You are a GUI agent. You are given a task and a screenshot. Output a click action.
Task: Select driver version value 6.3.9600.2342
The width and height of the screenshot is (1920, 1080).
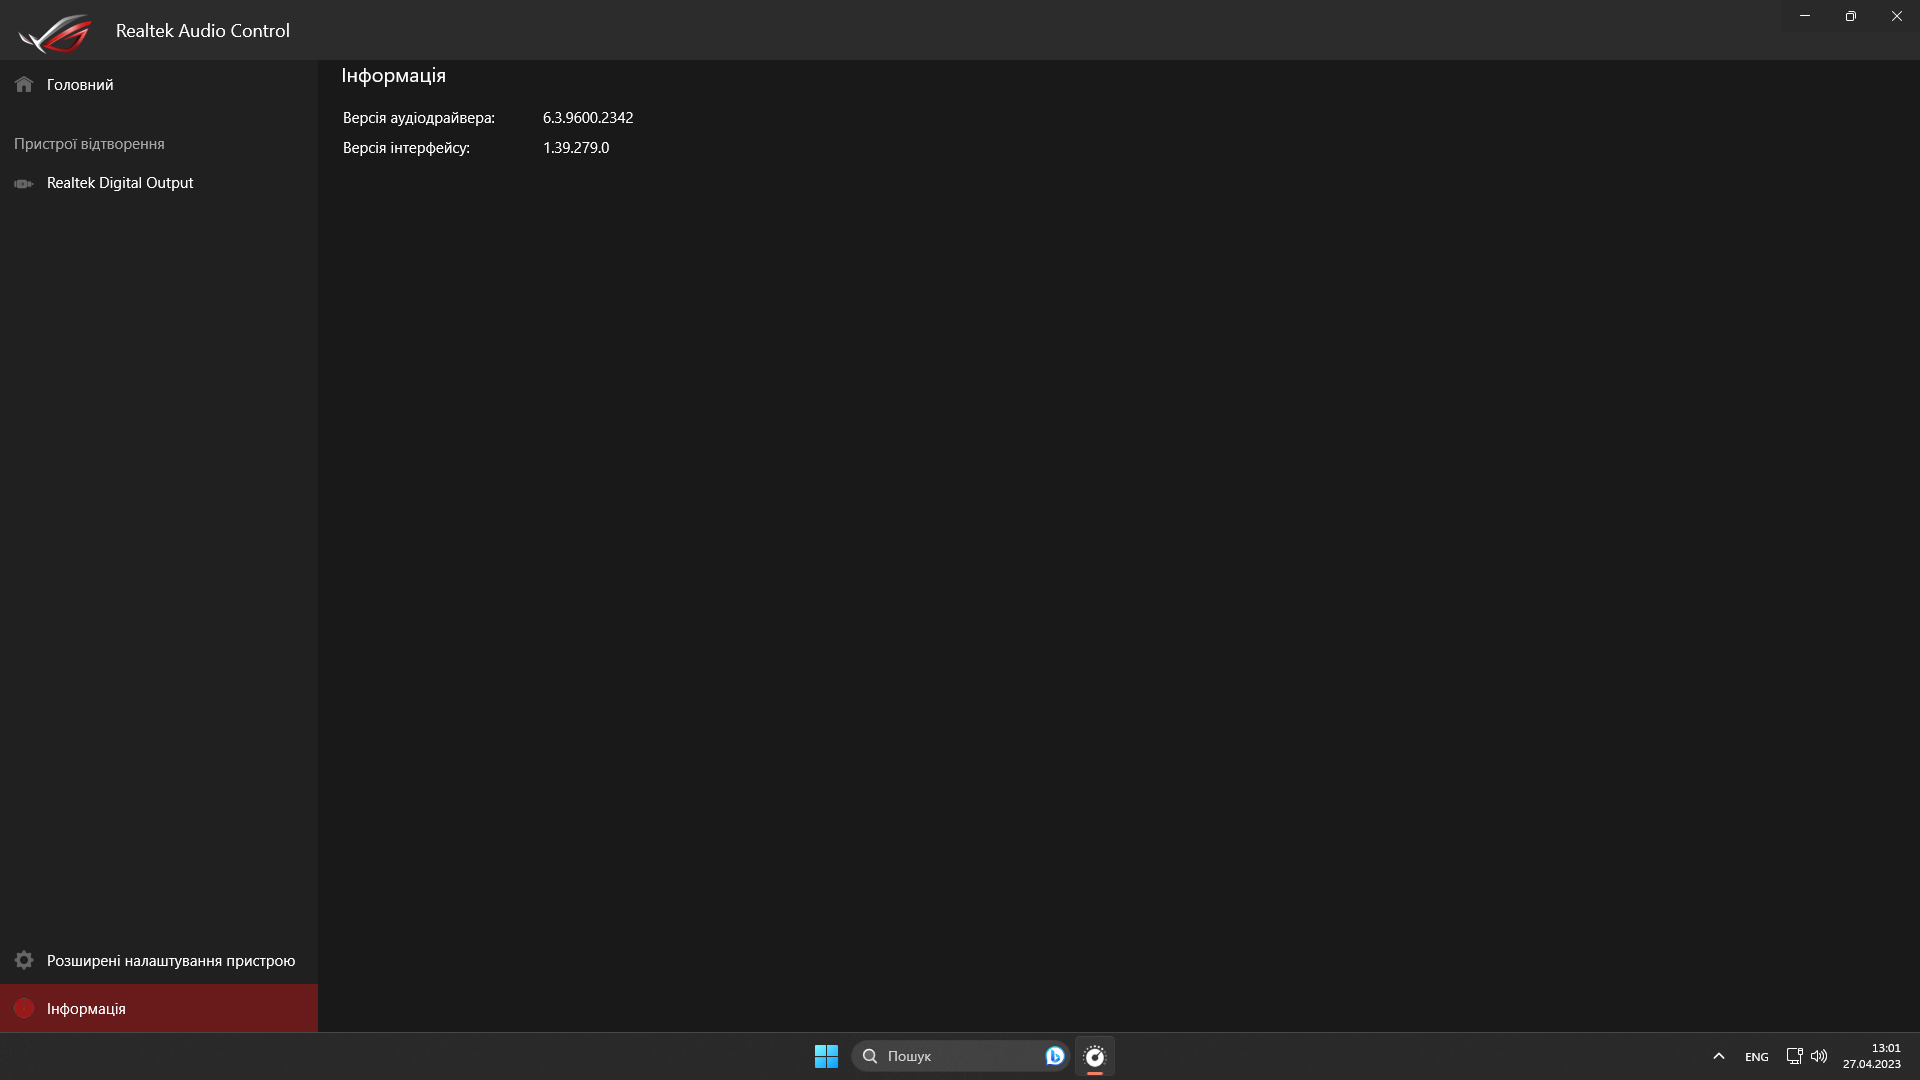[588, 118]
